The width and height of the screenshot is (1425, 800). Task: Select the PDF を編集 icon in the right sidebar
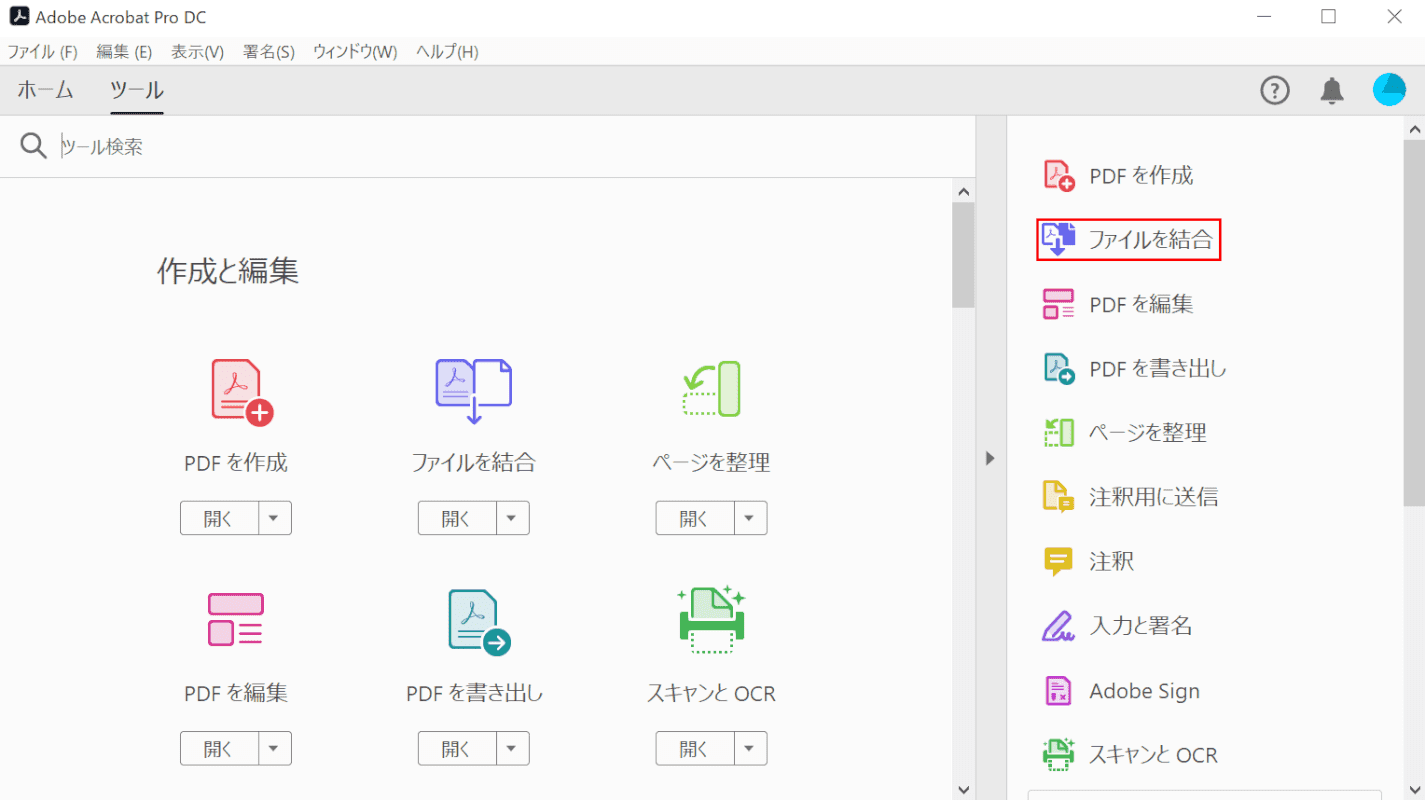pos(1058,304)
